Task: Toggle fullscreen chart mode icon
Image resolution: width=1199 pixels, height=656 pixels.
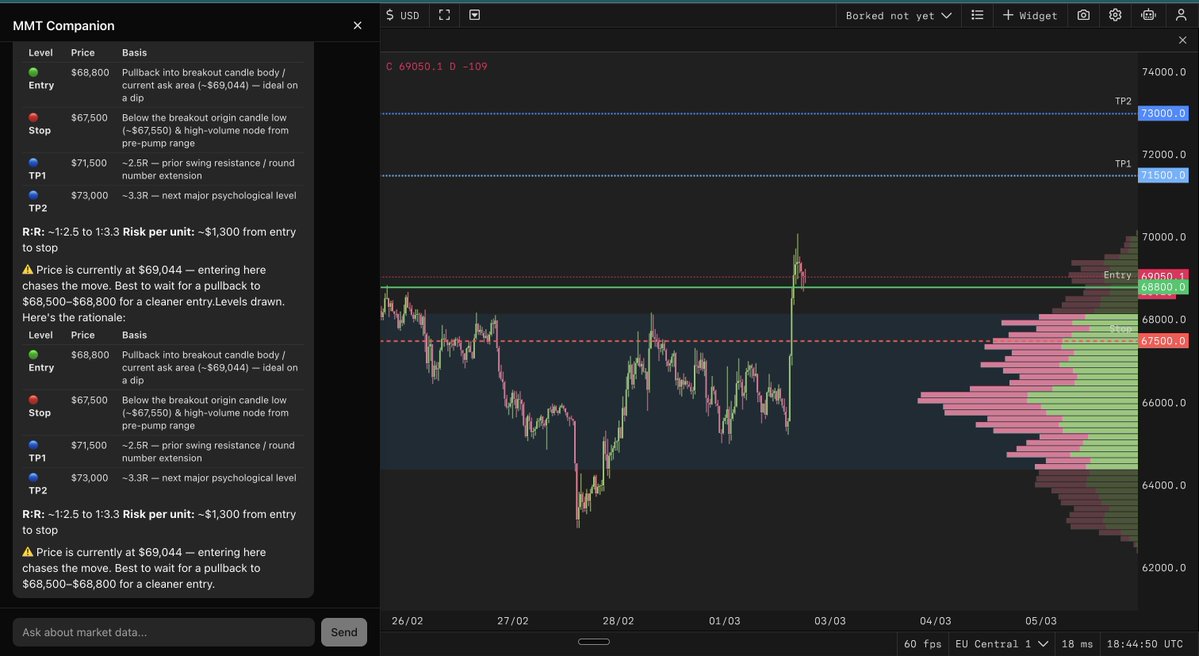Action: [444, 15]
